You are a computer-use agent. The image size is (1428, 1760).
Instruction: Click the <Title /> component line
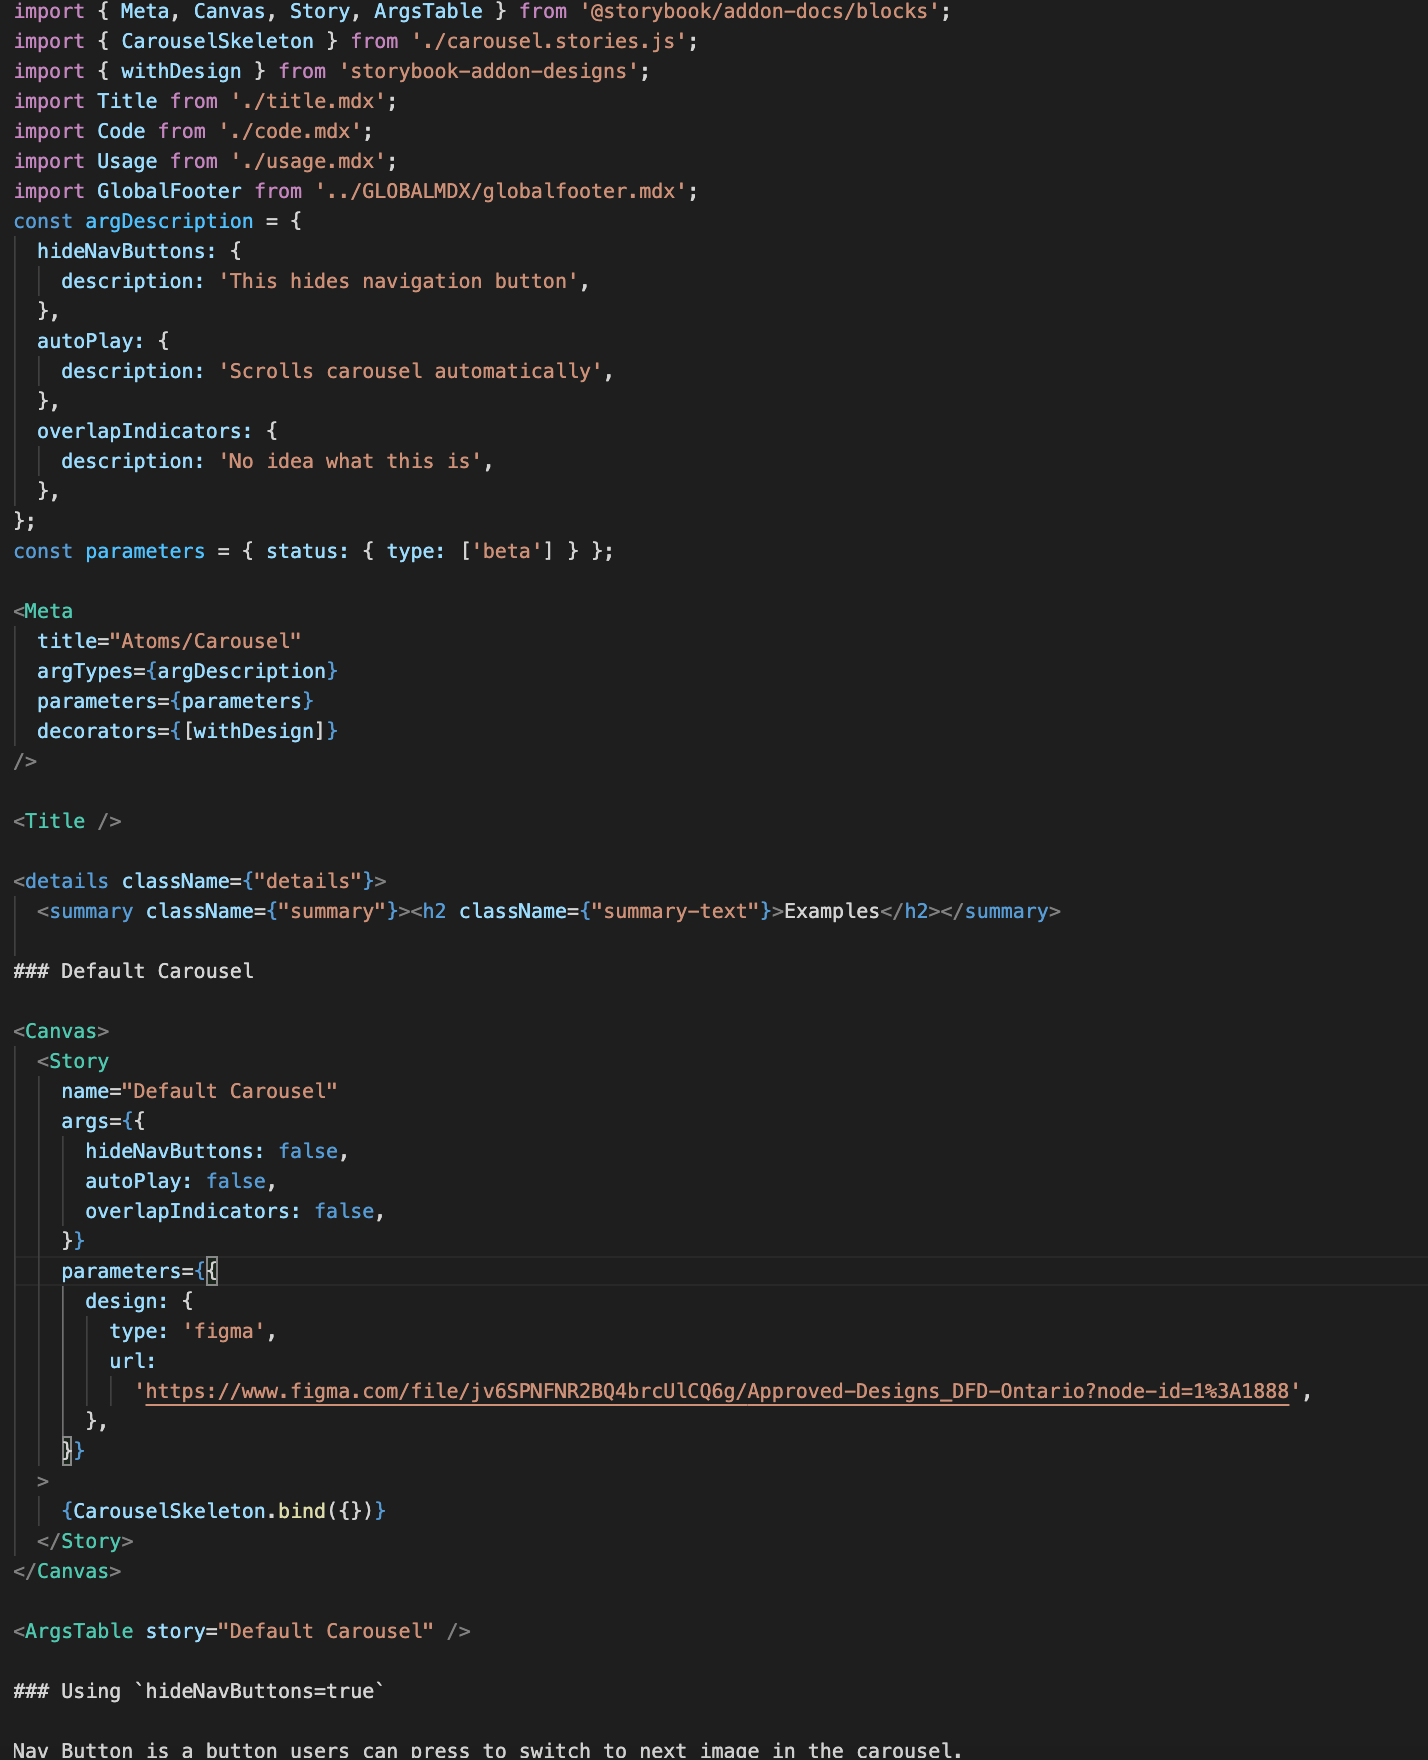click(x=67, y=821)
